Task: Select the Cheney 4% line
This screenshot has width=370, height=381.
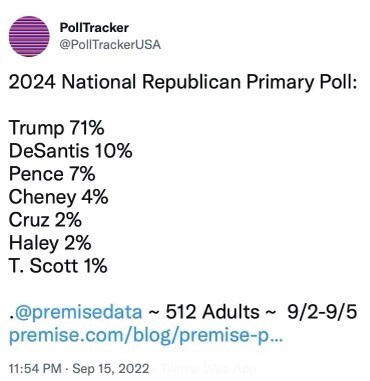Action: pyautogui.click(x=59, y=197)
